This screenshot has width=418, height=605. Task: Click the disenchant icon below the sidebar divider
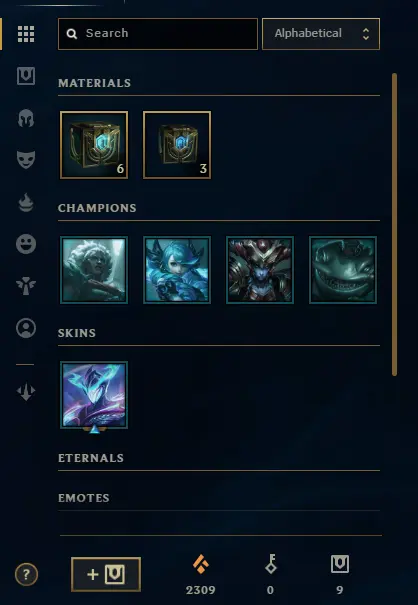coord(26,392)
